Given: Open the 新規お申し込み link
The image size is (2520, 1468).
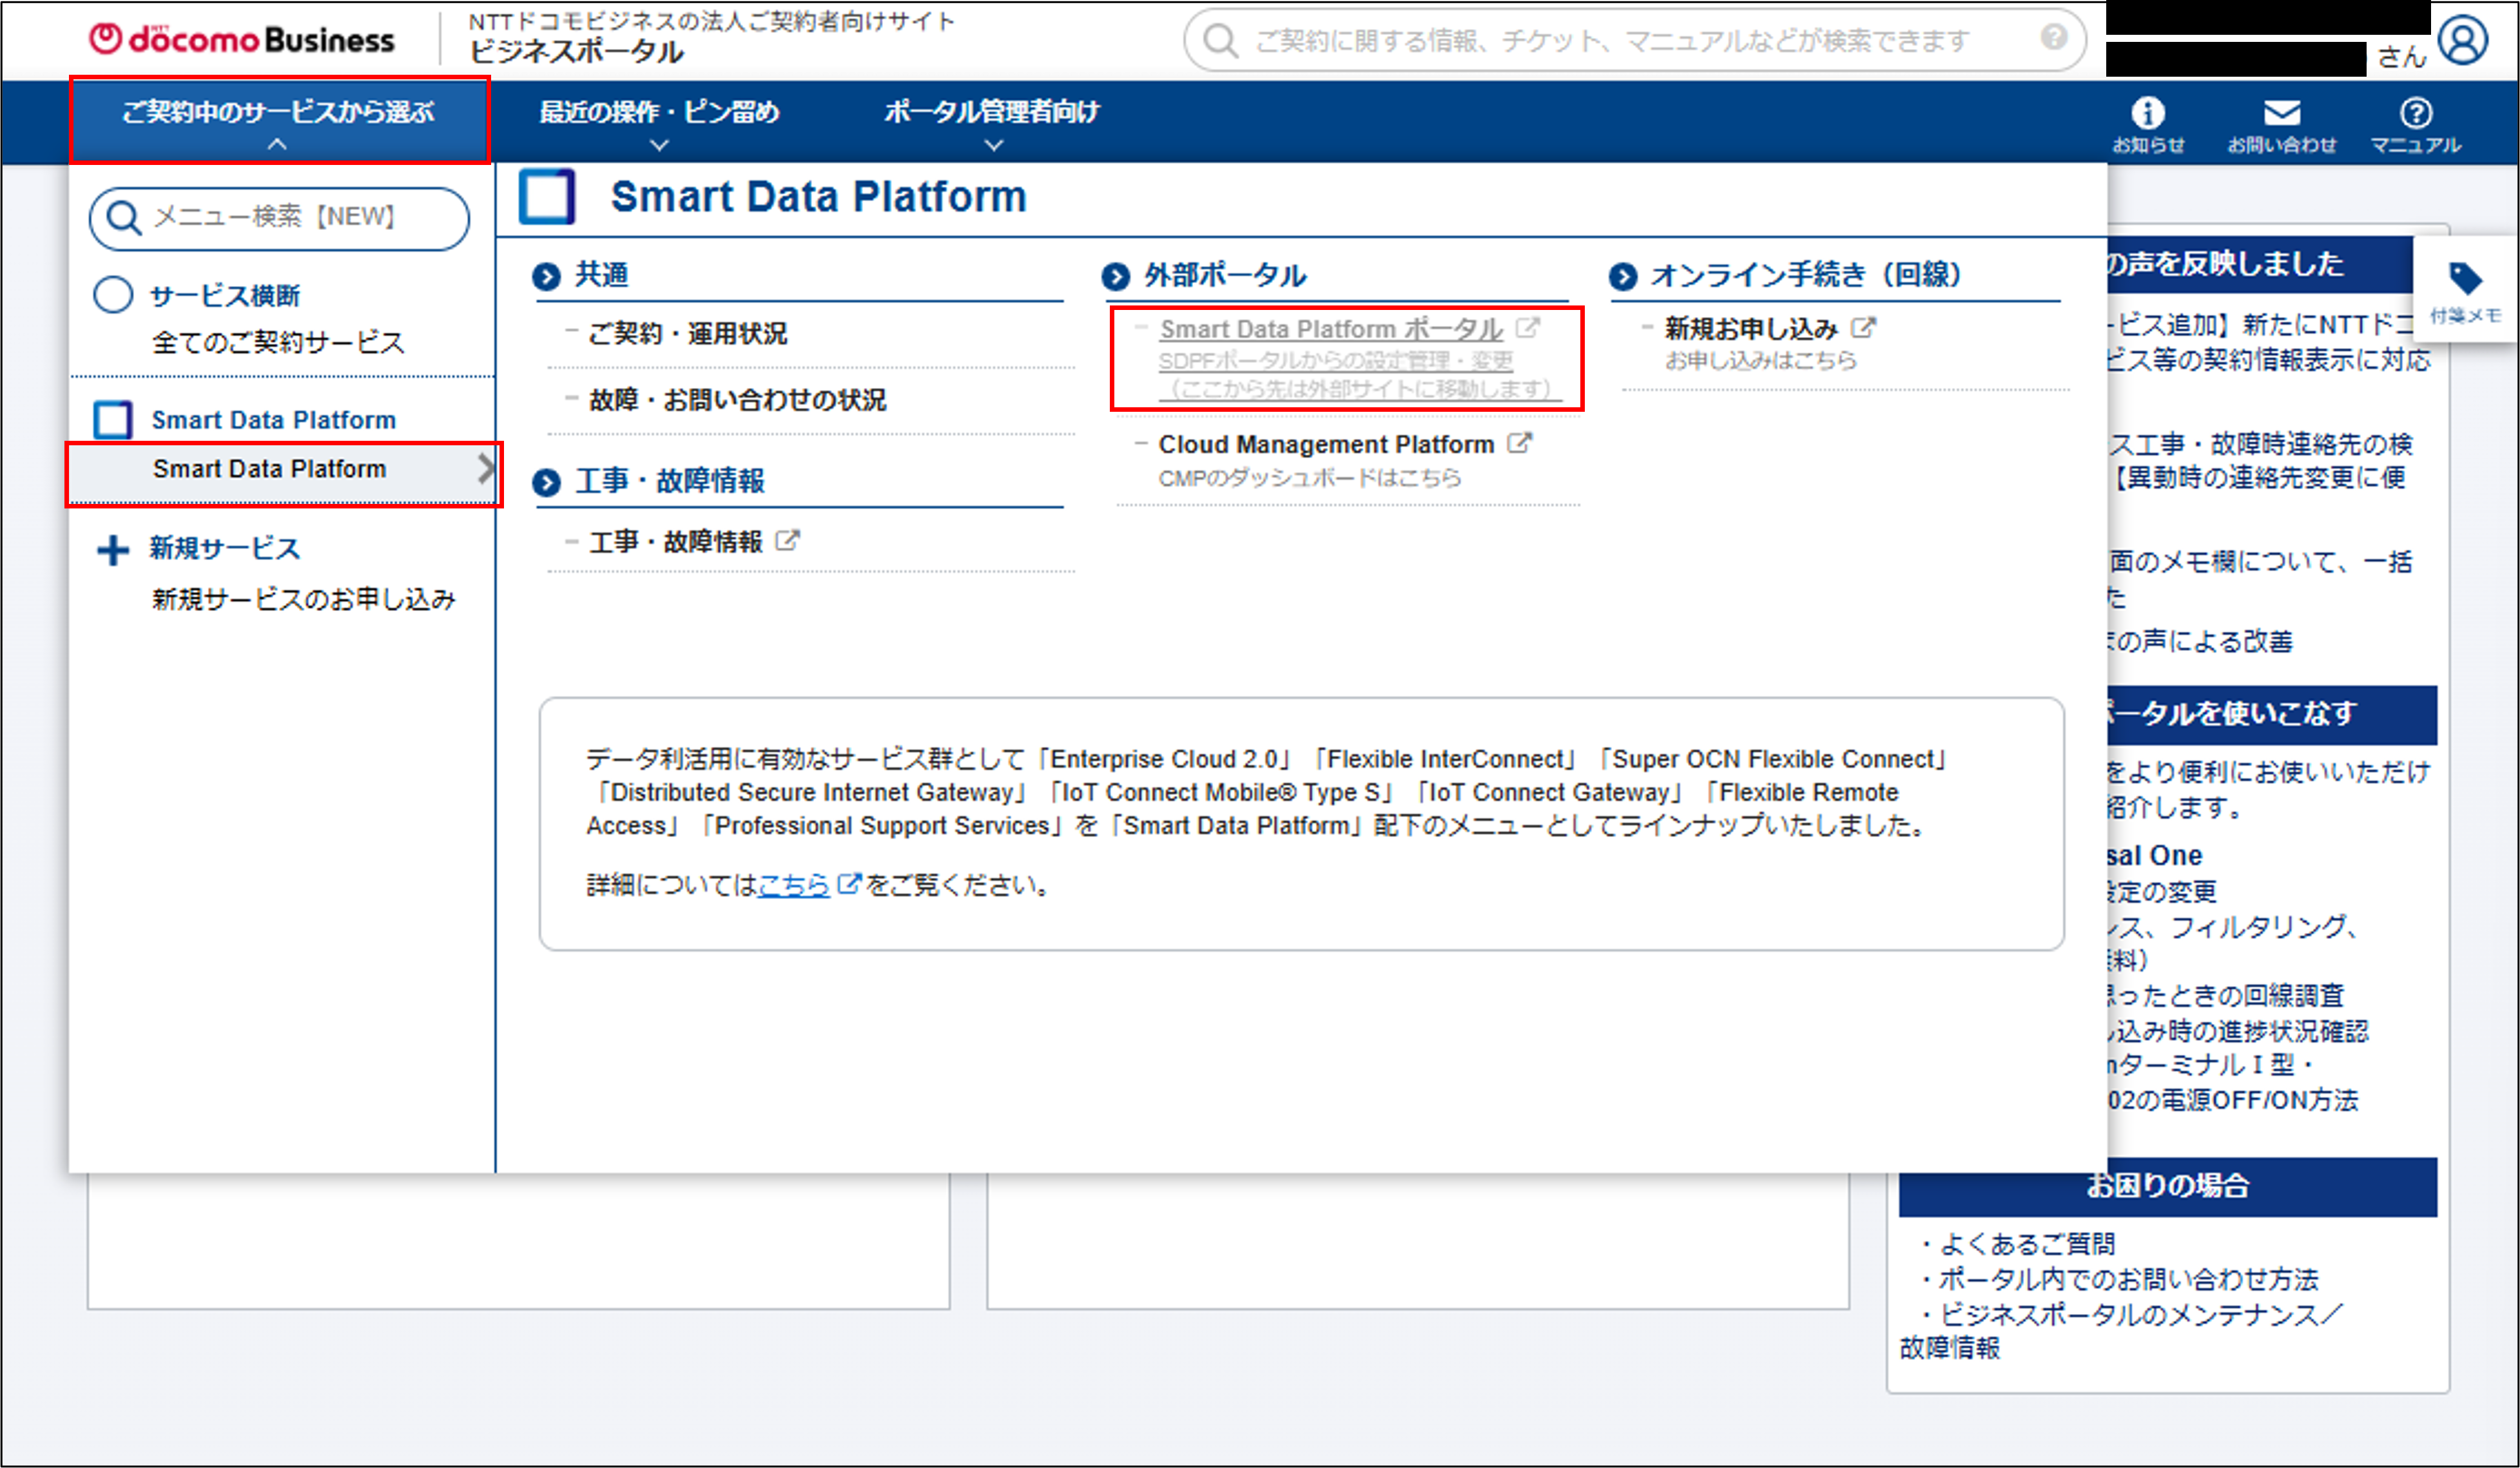Looking at the screenshot, I should (1751, 328).
